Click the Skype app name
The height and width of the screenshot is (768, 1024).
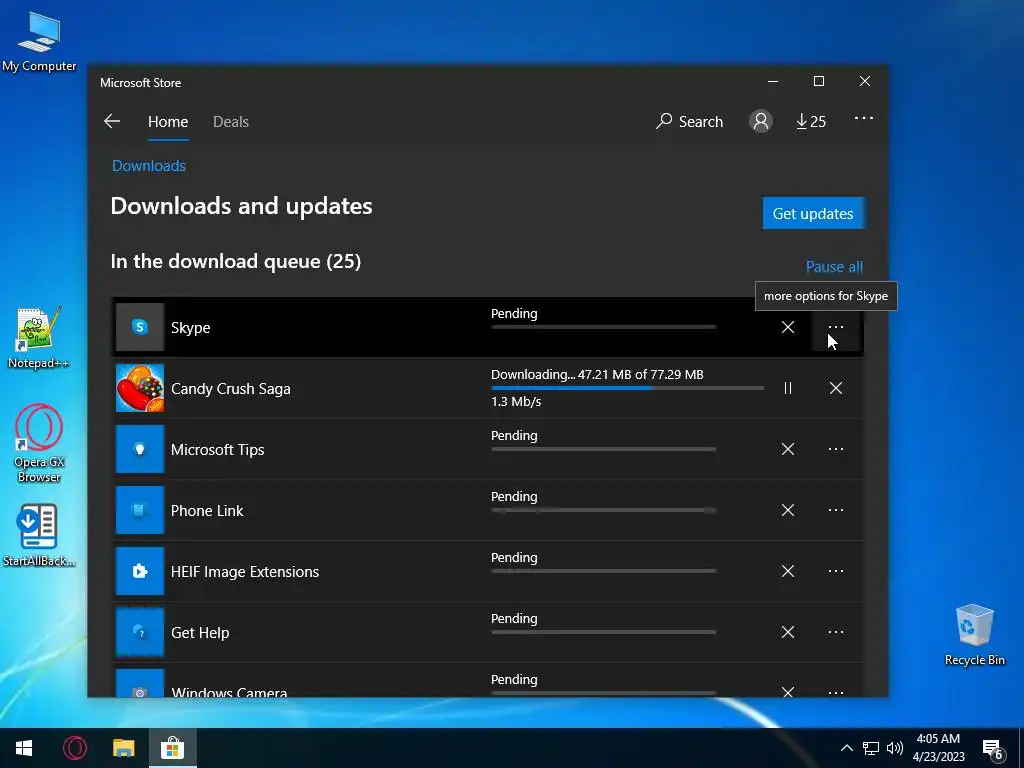(x=191, y=328)
